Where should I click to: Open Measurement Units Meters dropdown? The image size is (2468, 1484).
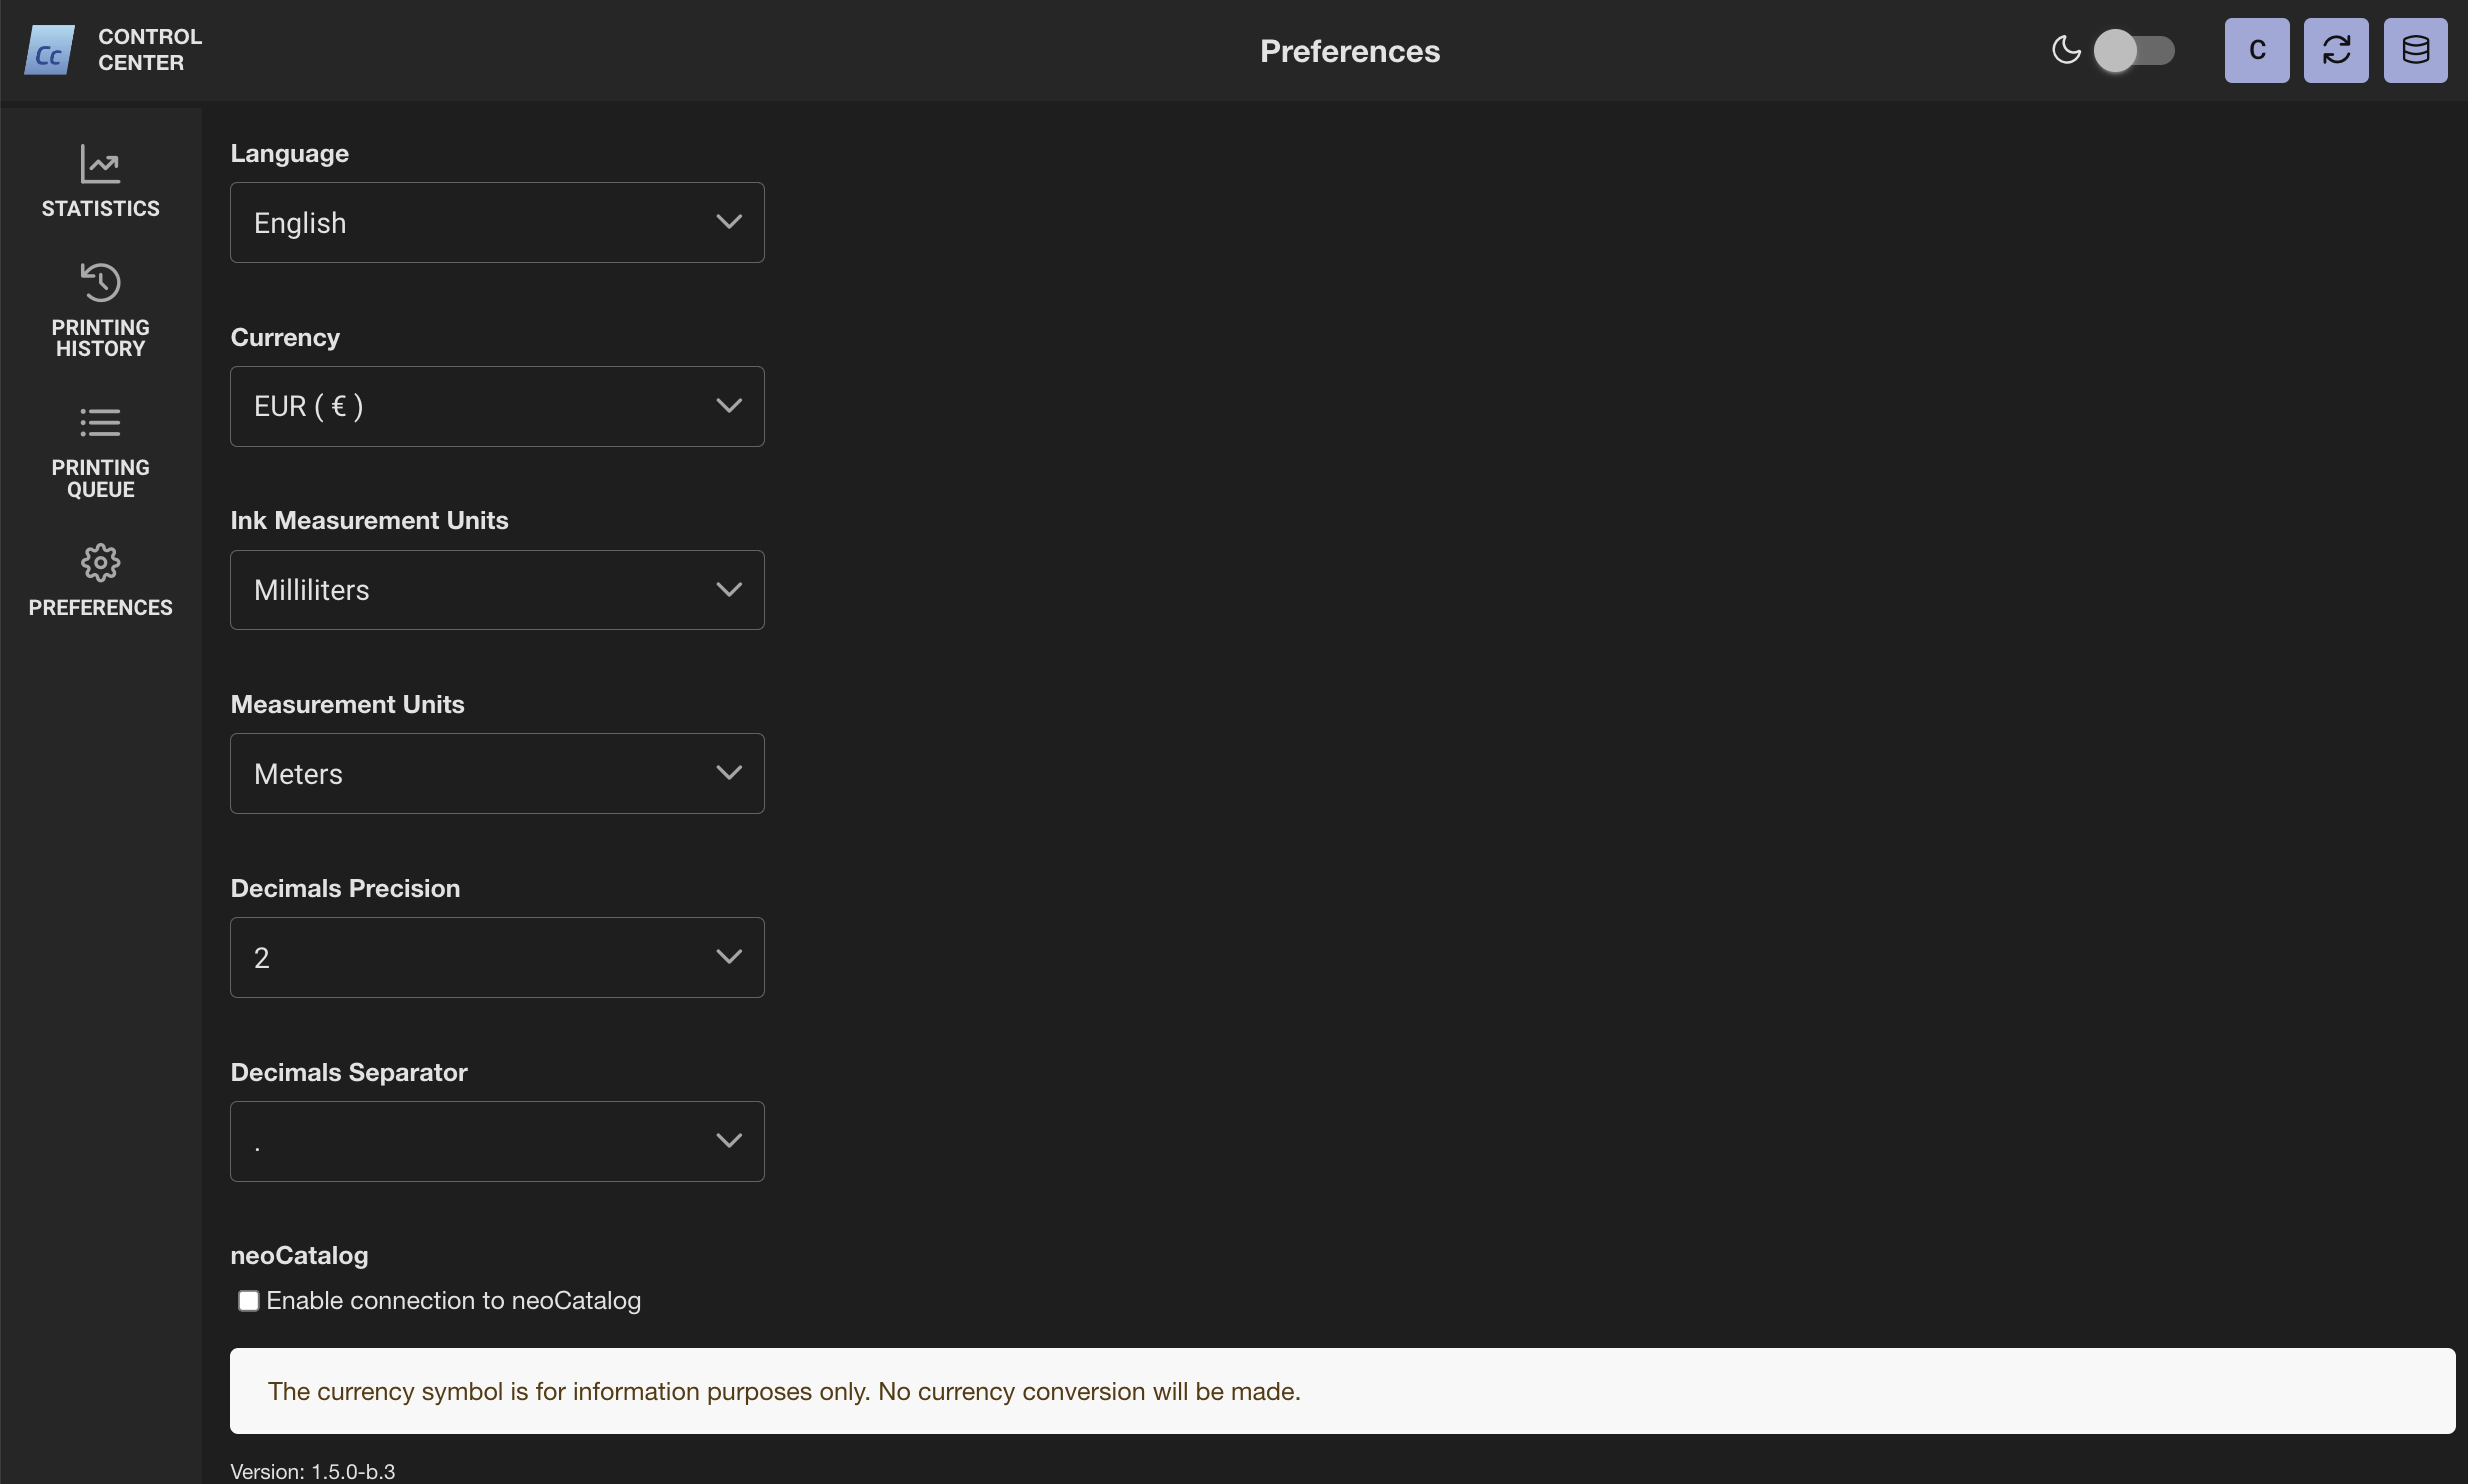tap(497, 773)
